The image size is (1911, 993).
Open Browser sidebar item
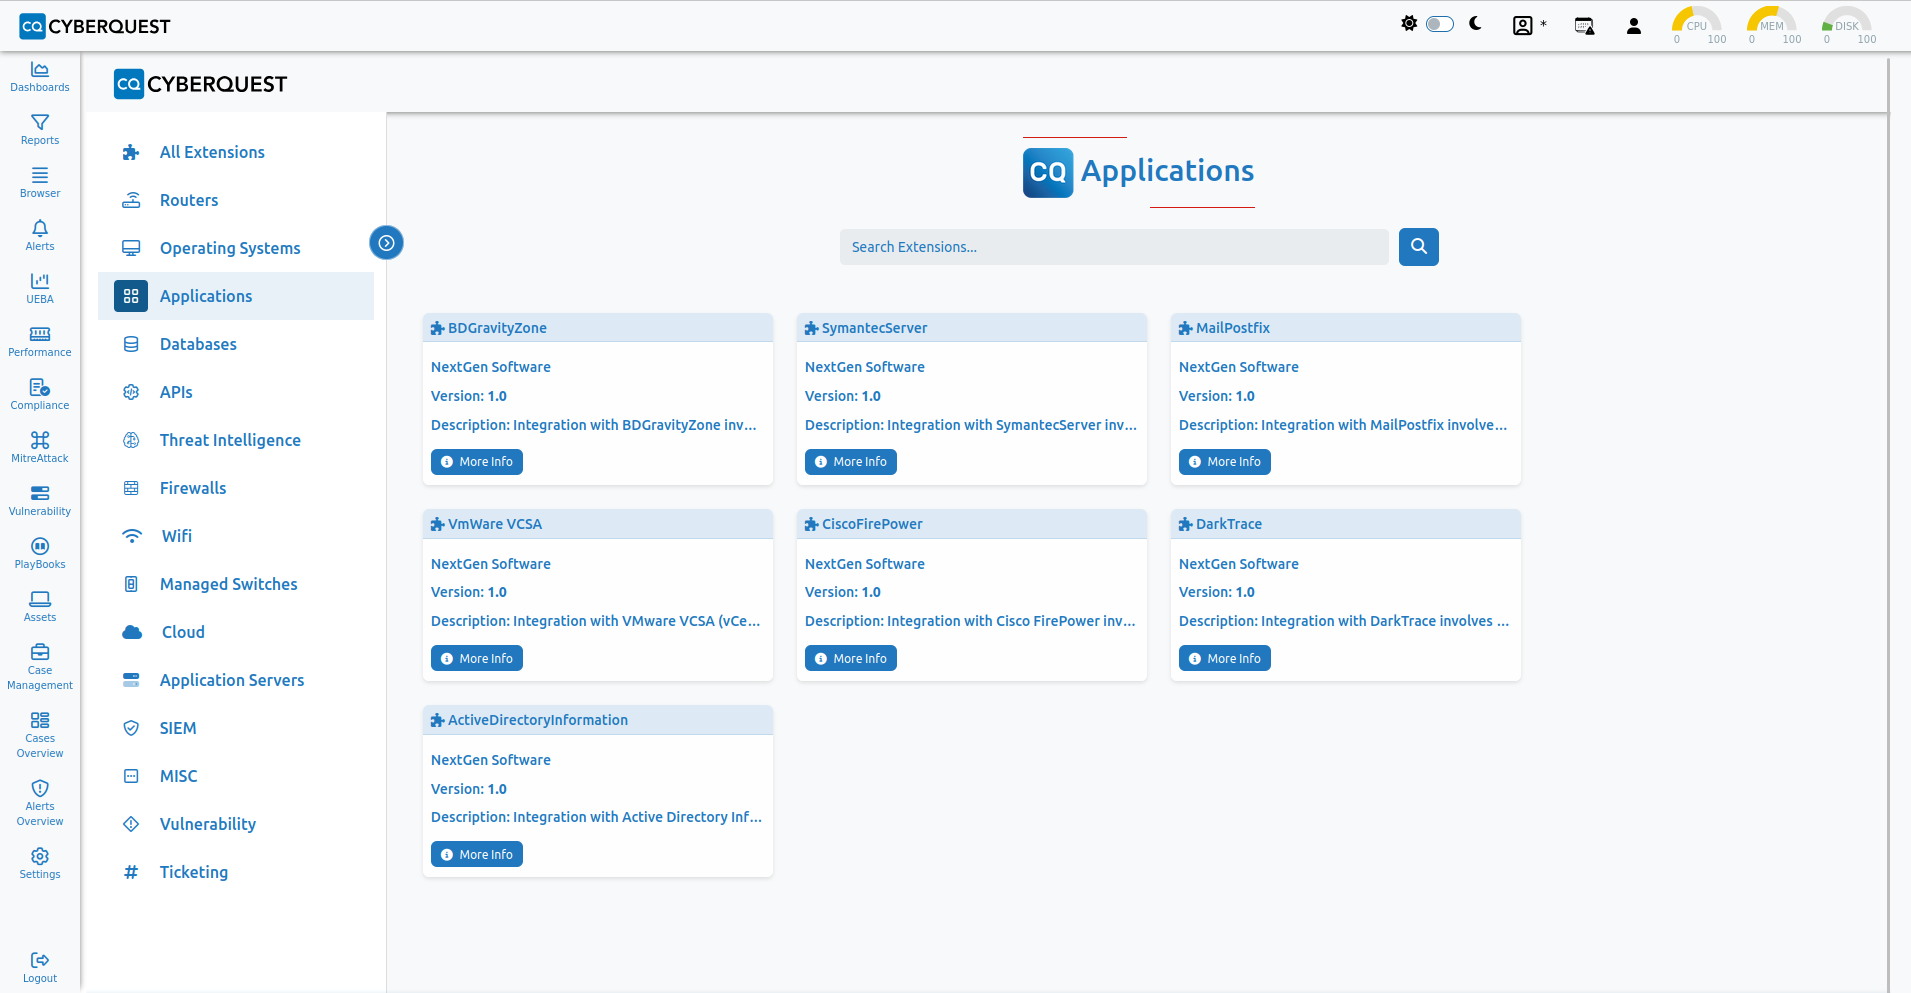40,182
